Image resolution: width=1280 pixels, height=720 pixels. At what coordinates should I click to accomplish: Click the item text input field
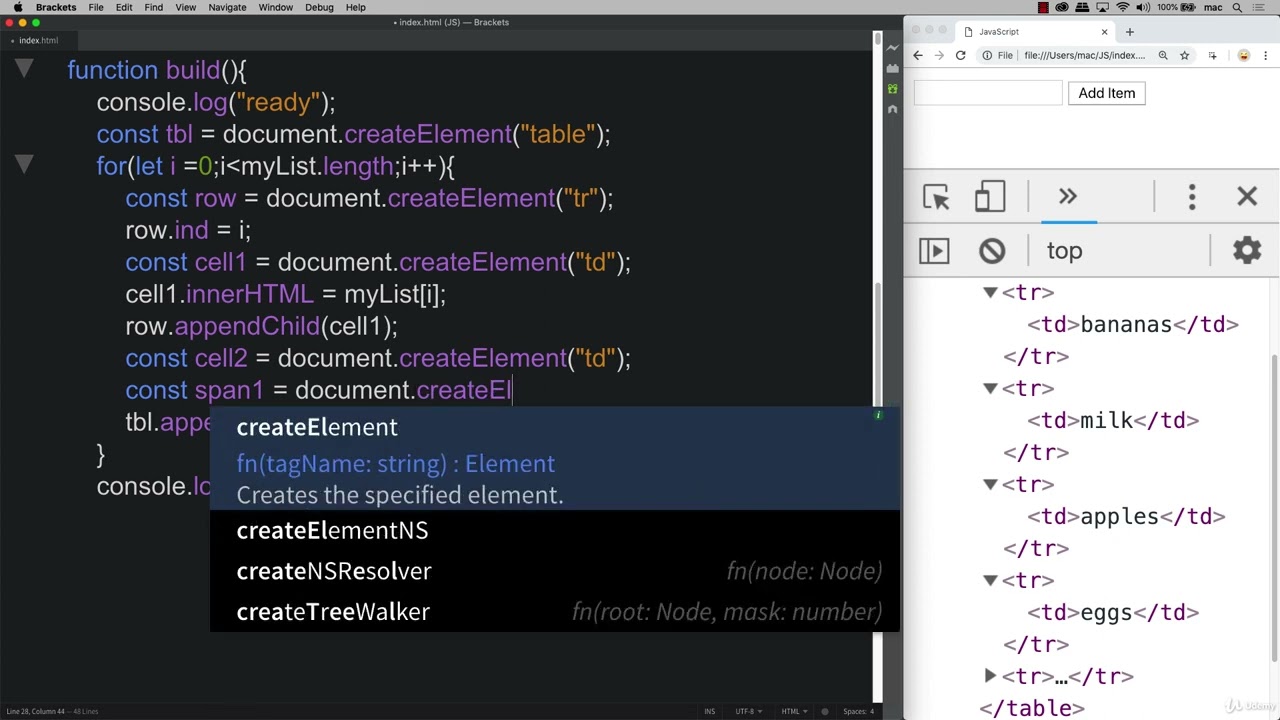point(988,93)
